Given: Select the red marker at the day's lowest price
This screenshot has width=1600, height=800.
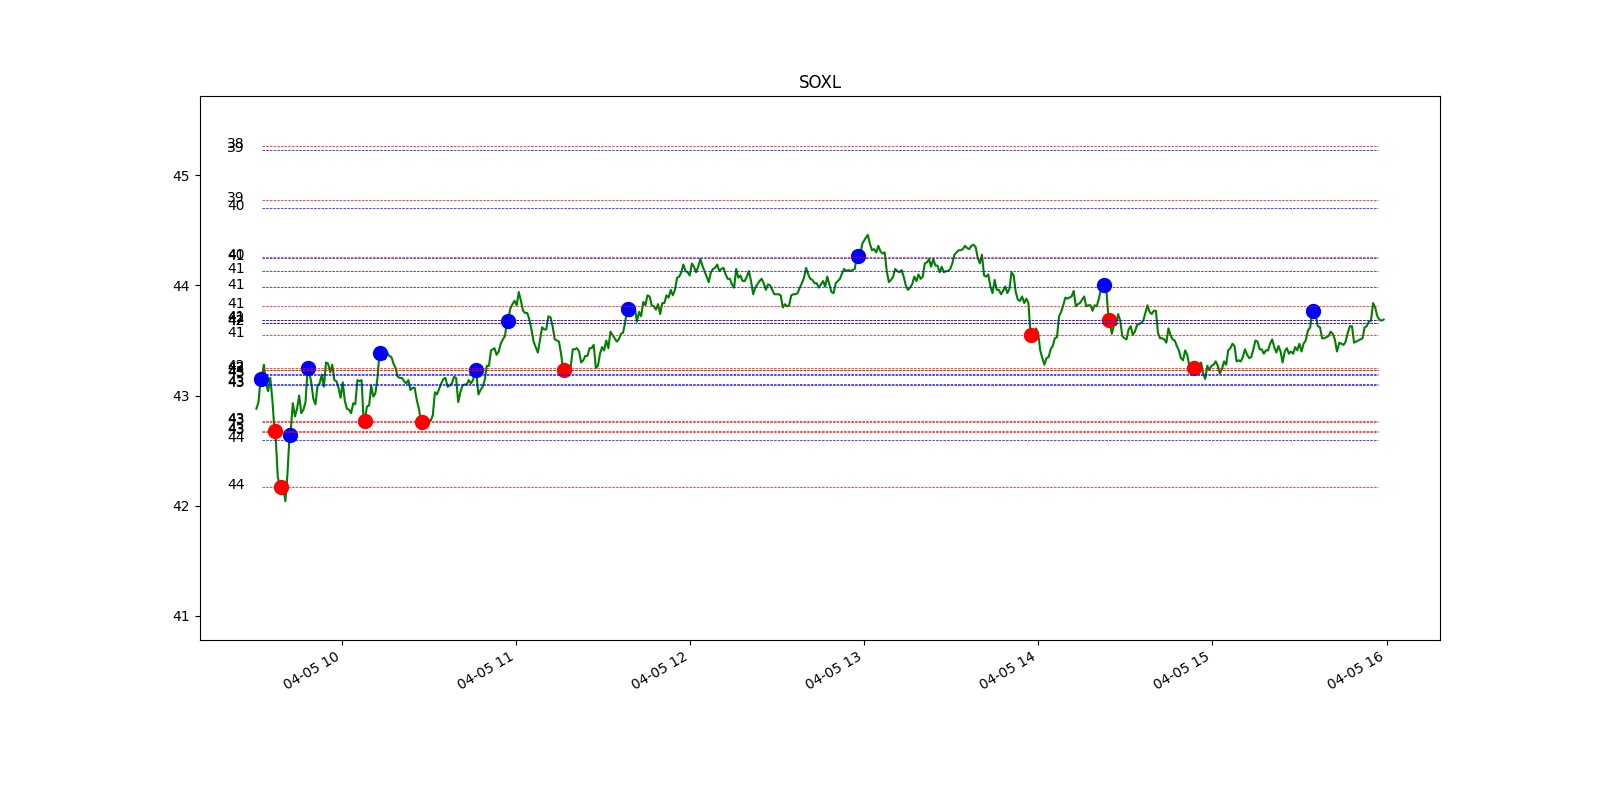Looking at the screenshot, I should tap(281, 487).
